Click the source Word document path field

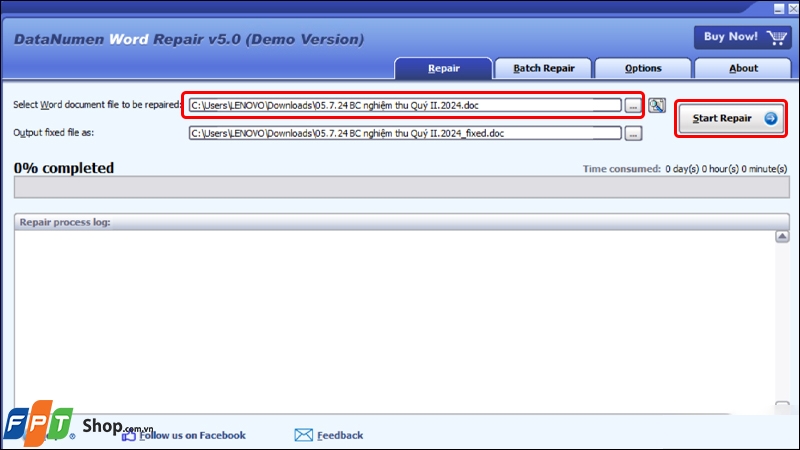(405, 105)
